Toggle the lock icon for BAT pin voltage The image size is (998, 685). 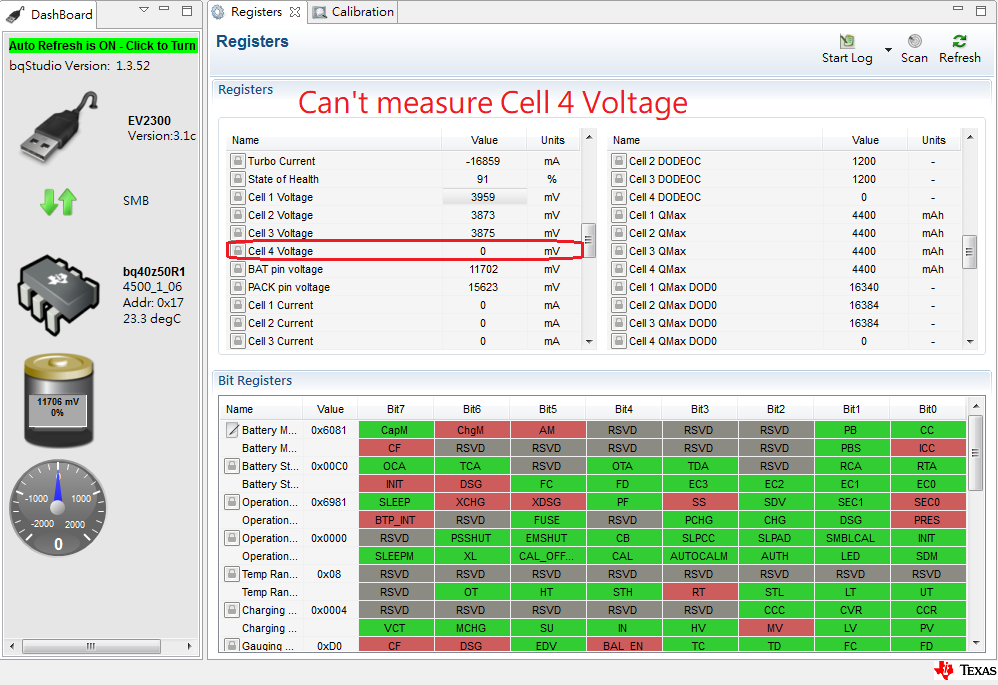click(237, 269)
